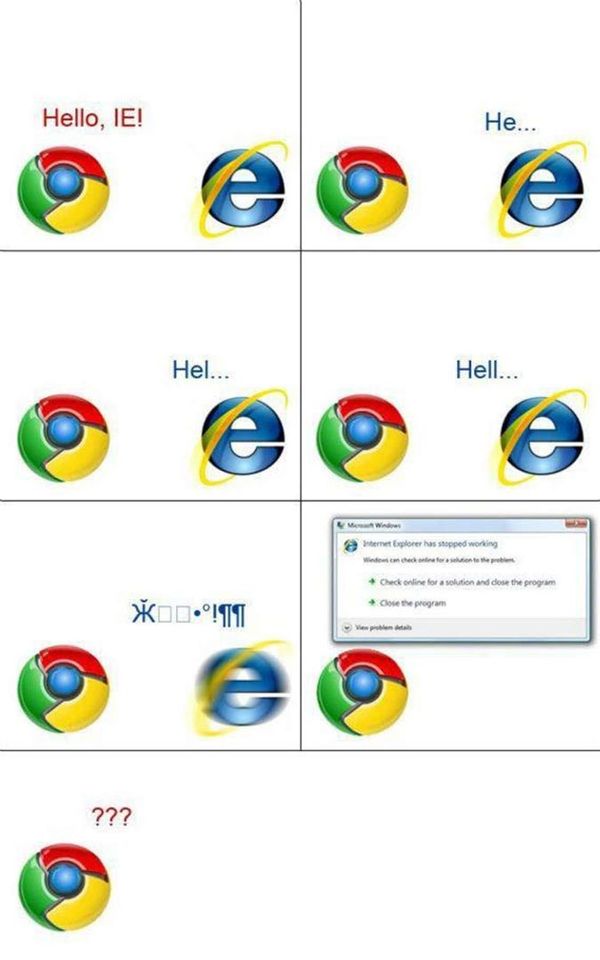Click the Chrome logo in the "Hel..." panel
The height and width of the screenshot is (960, 600).
64,438
